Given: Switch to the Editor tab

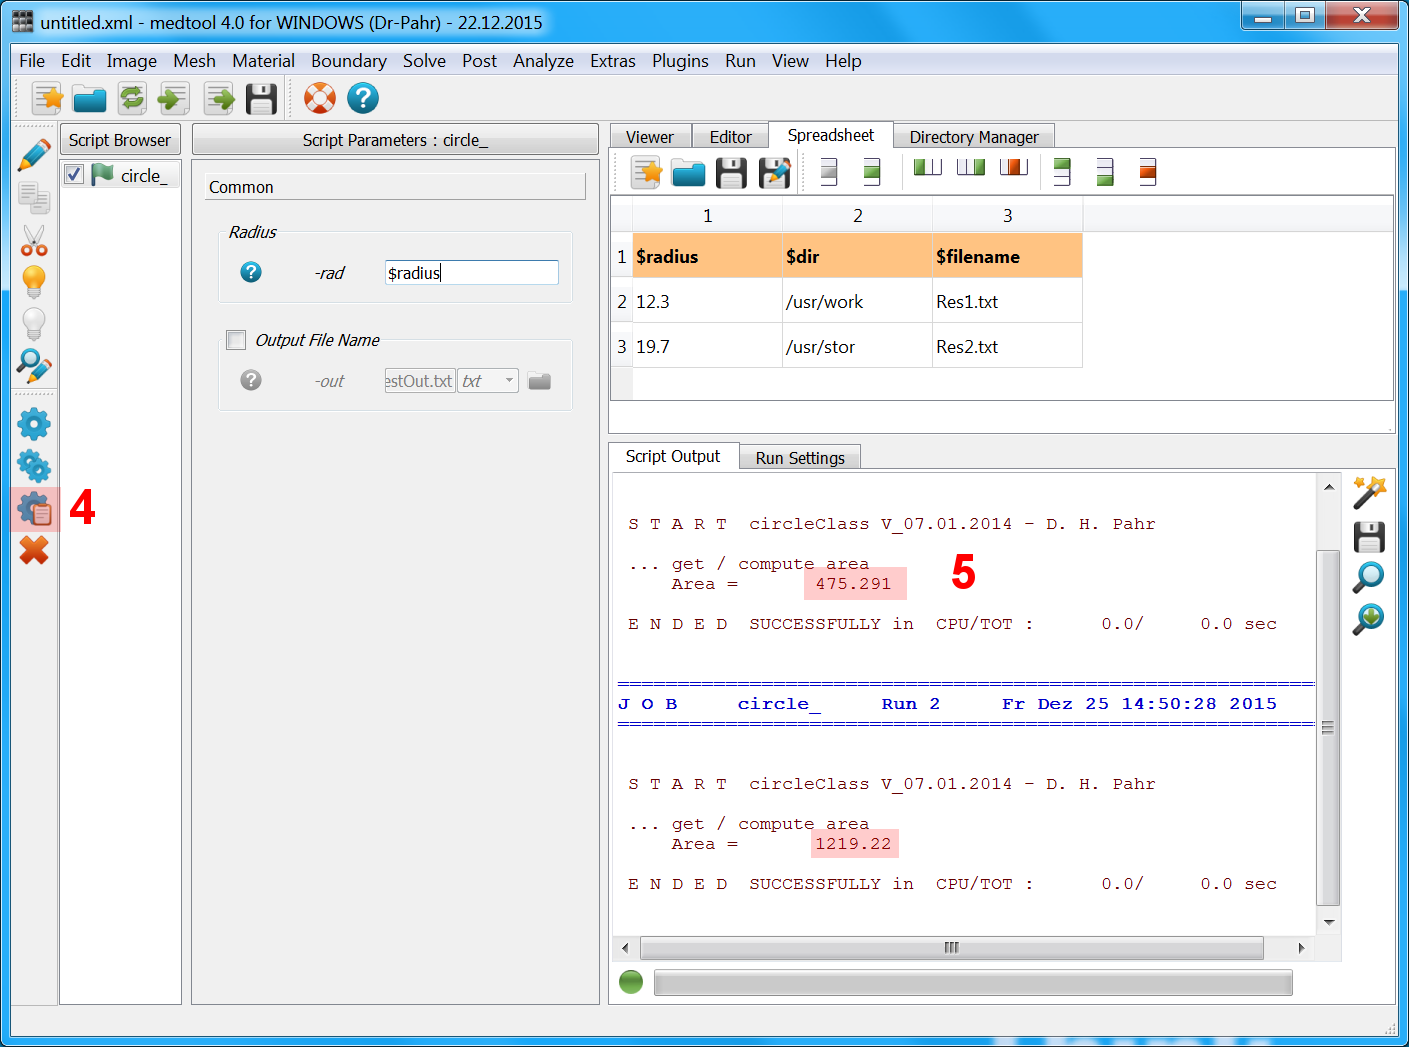Looking at the screenshot, I should click(x=730, y=137).
